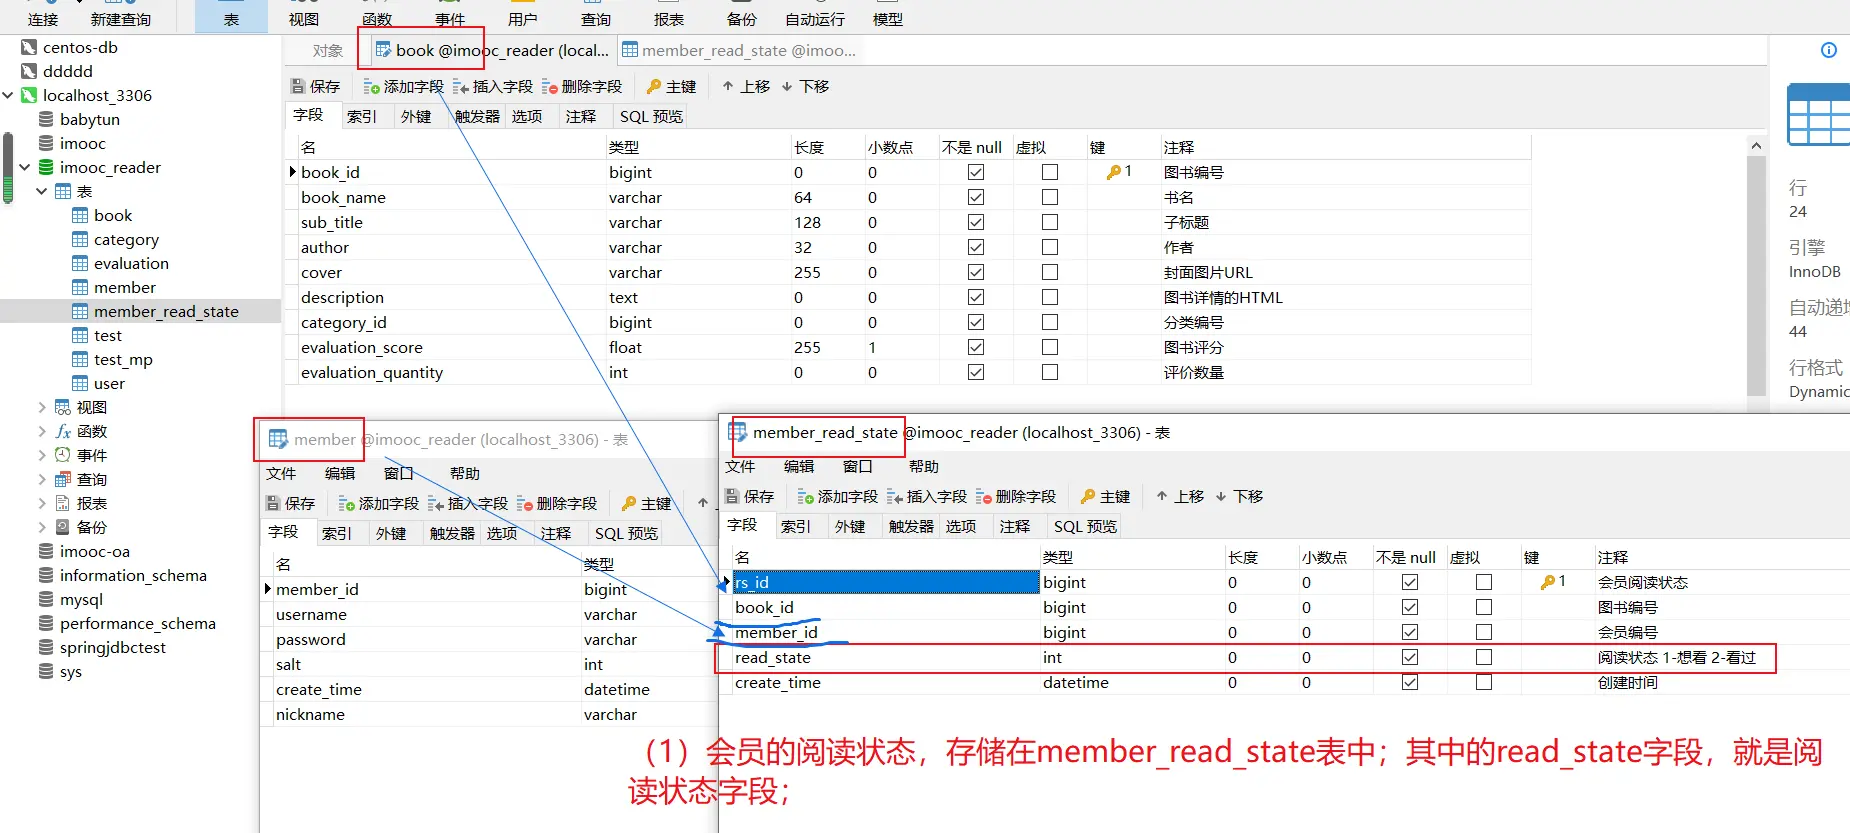
Task: Select the category table icon in tree
Action: coord(80,239)
